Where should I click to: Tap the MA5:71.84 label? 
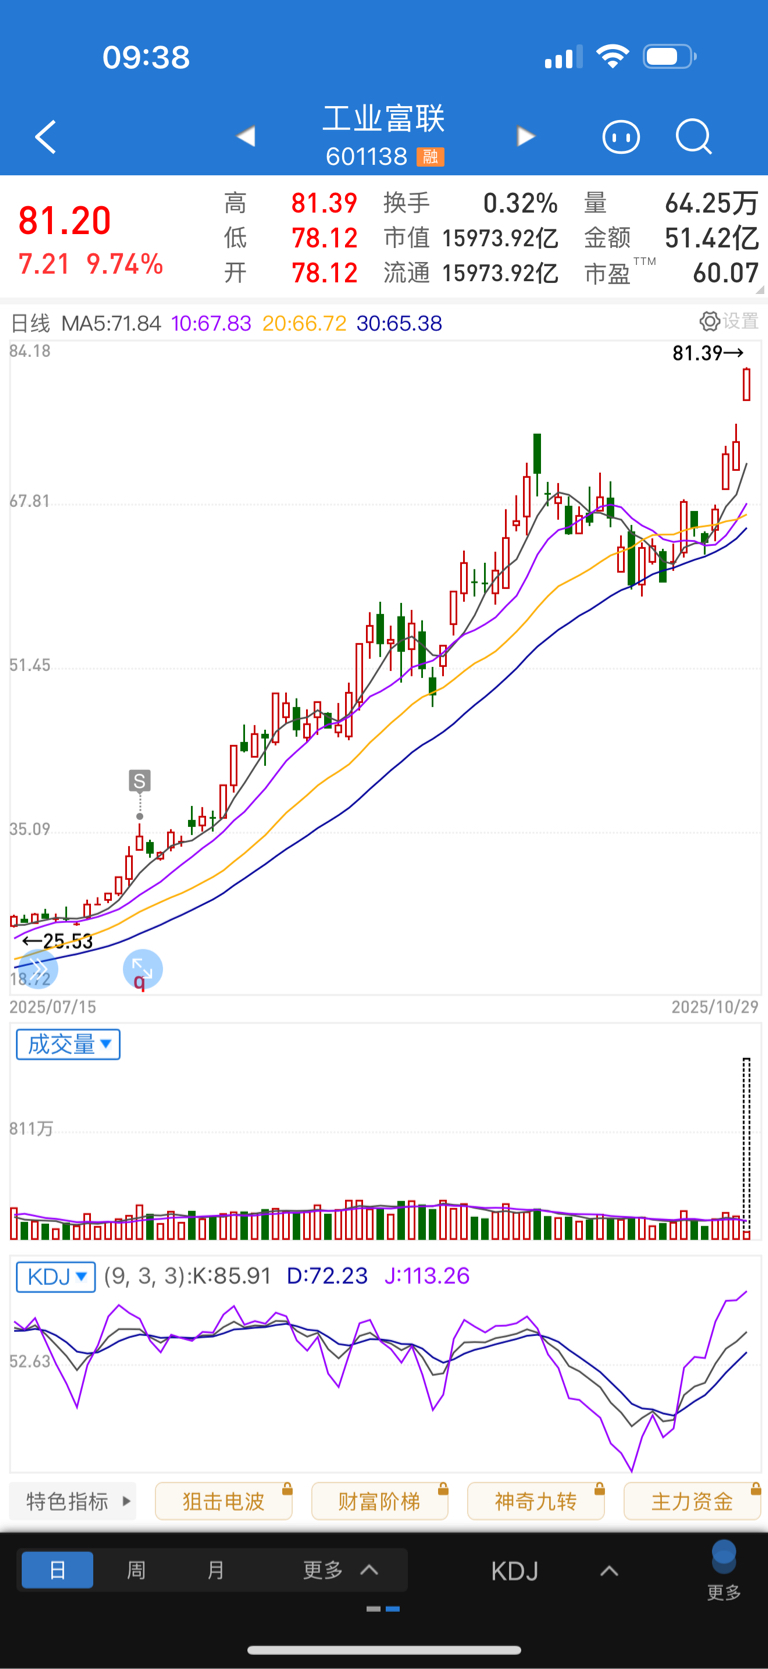tap(111, 323)
